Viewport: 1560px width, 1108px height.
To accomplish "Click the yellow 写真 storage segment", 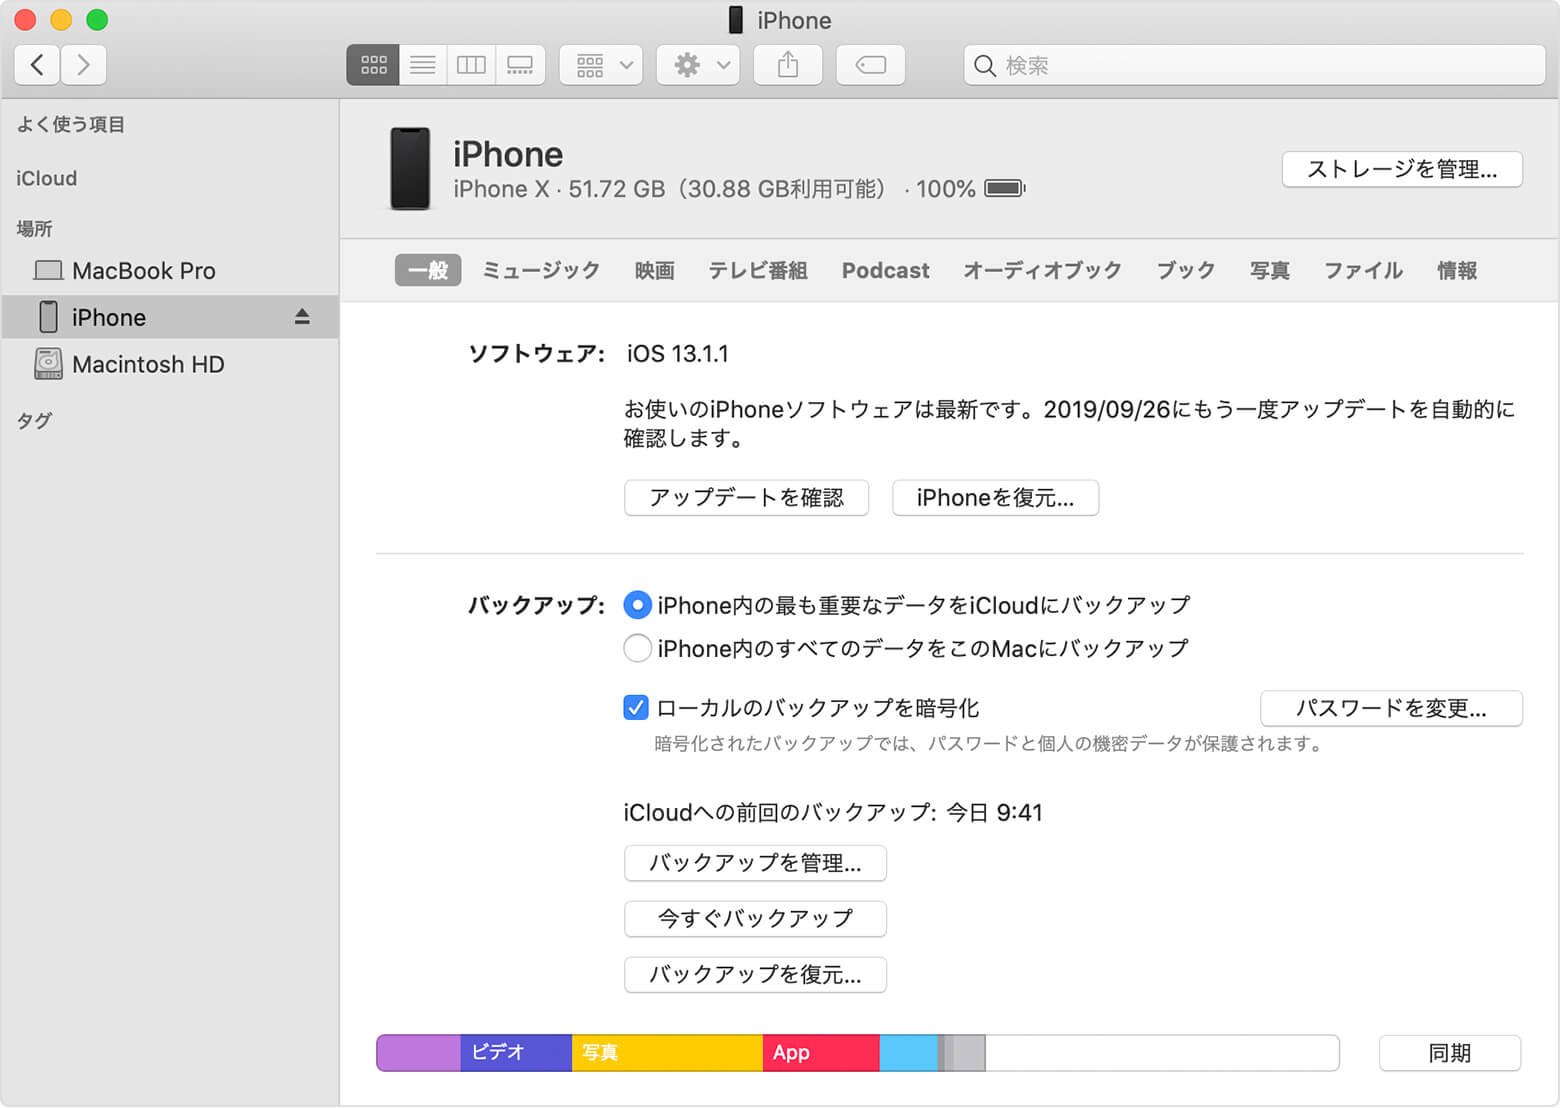I will (x=667, y=1053).
